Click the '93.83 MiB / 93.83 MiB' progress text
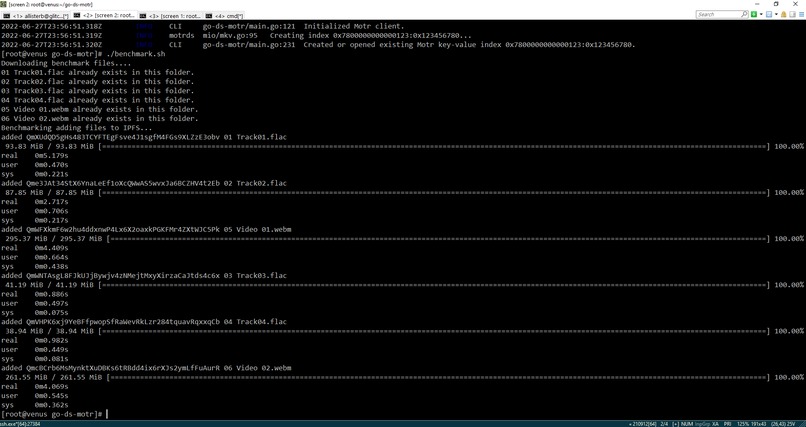 [50, 146]
